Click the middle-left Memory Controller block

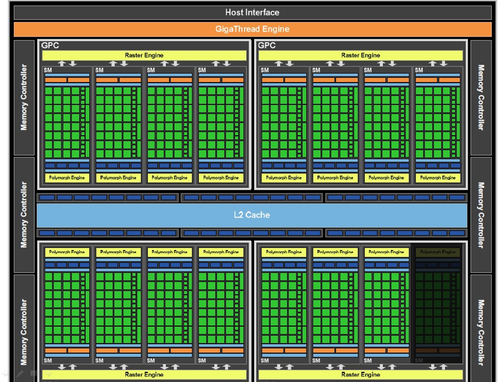coord(24,215)
